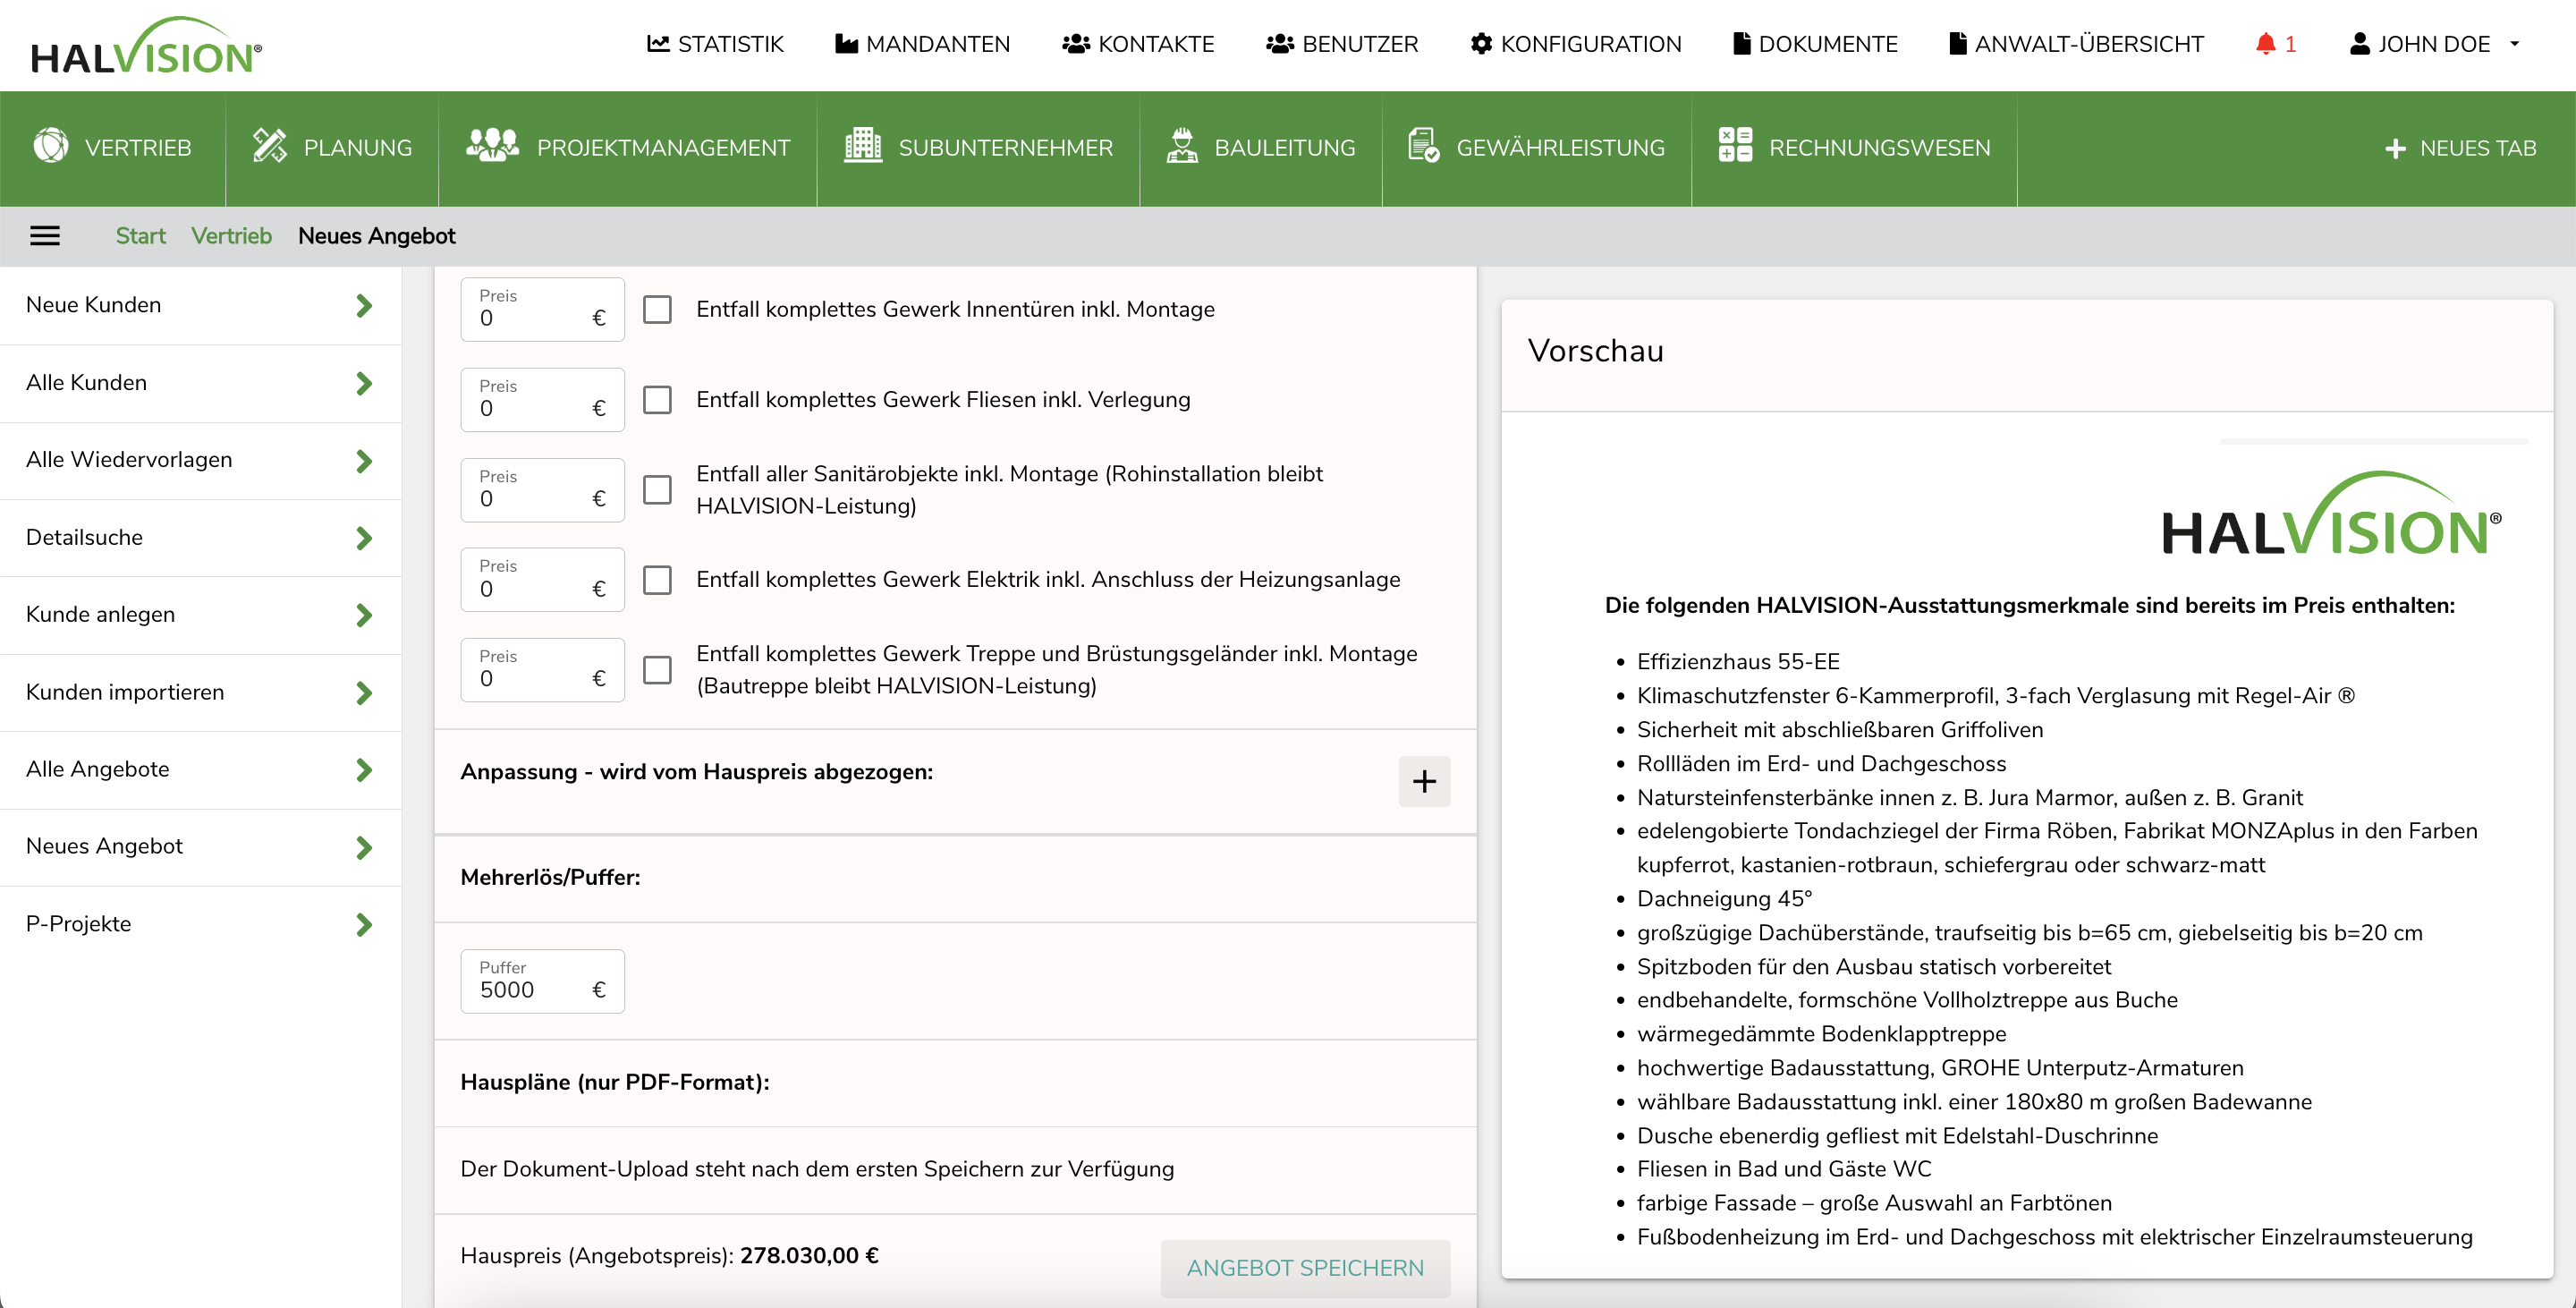Image resolution: width=2576 pixels, height=1308 pixels.
Task: Click the Anwalt-Übersicht file icon
Action: [1957, 44]
